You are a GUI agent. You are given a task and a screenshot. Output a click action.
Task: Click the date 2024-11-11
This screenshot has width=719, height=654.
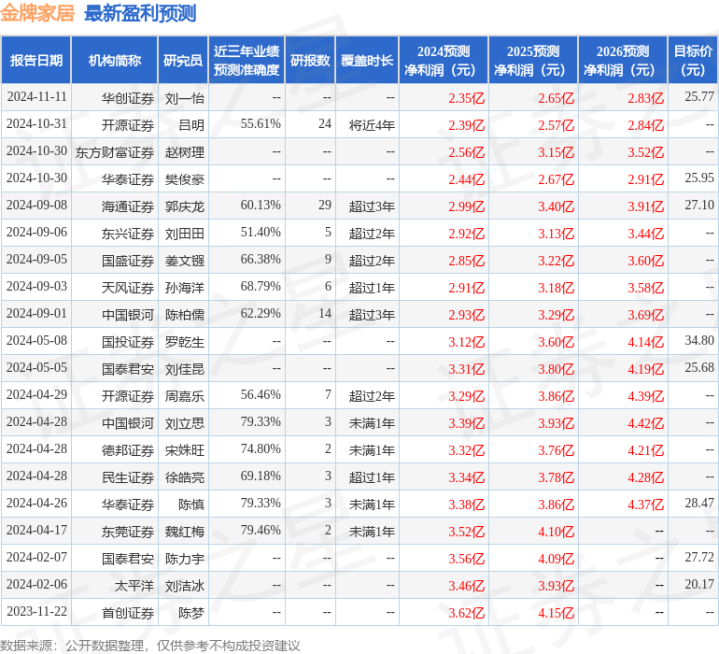[37, 97]
